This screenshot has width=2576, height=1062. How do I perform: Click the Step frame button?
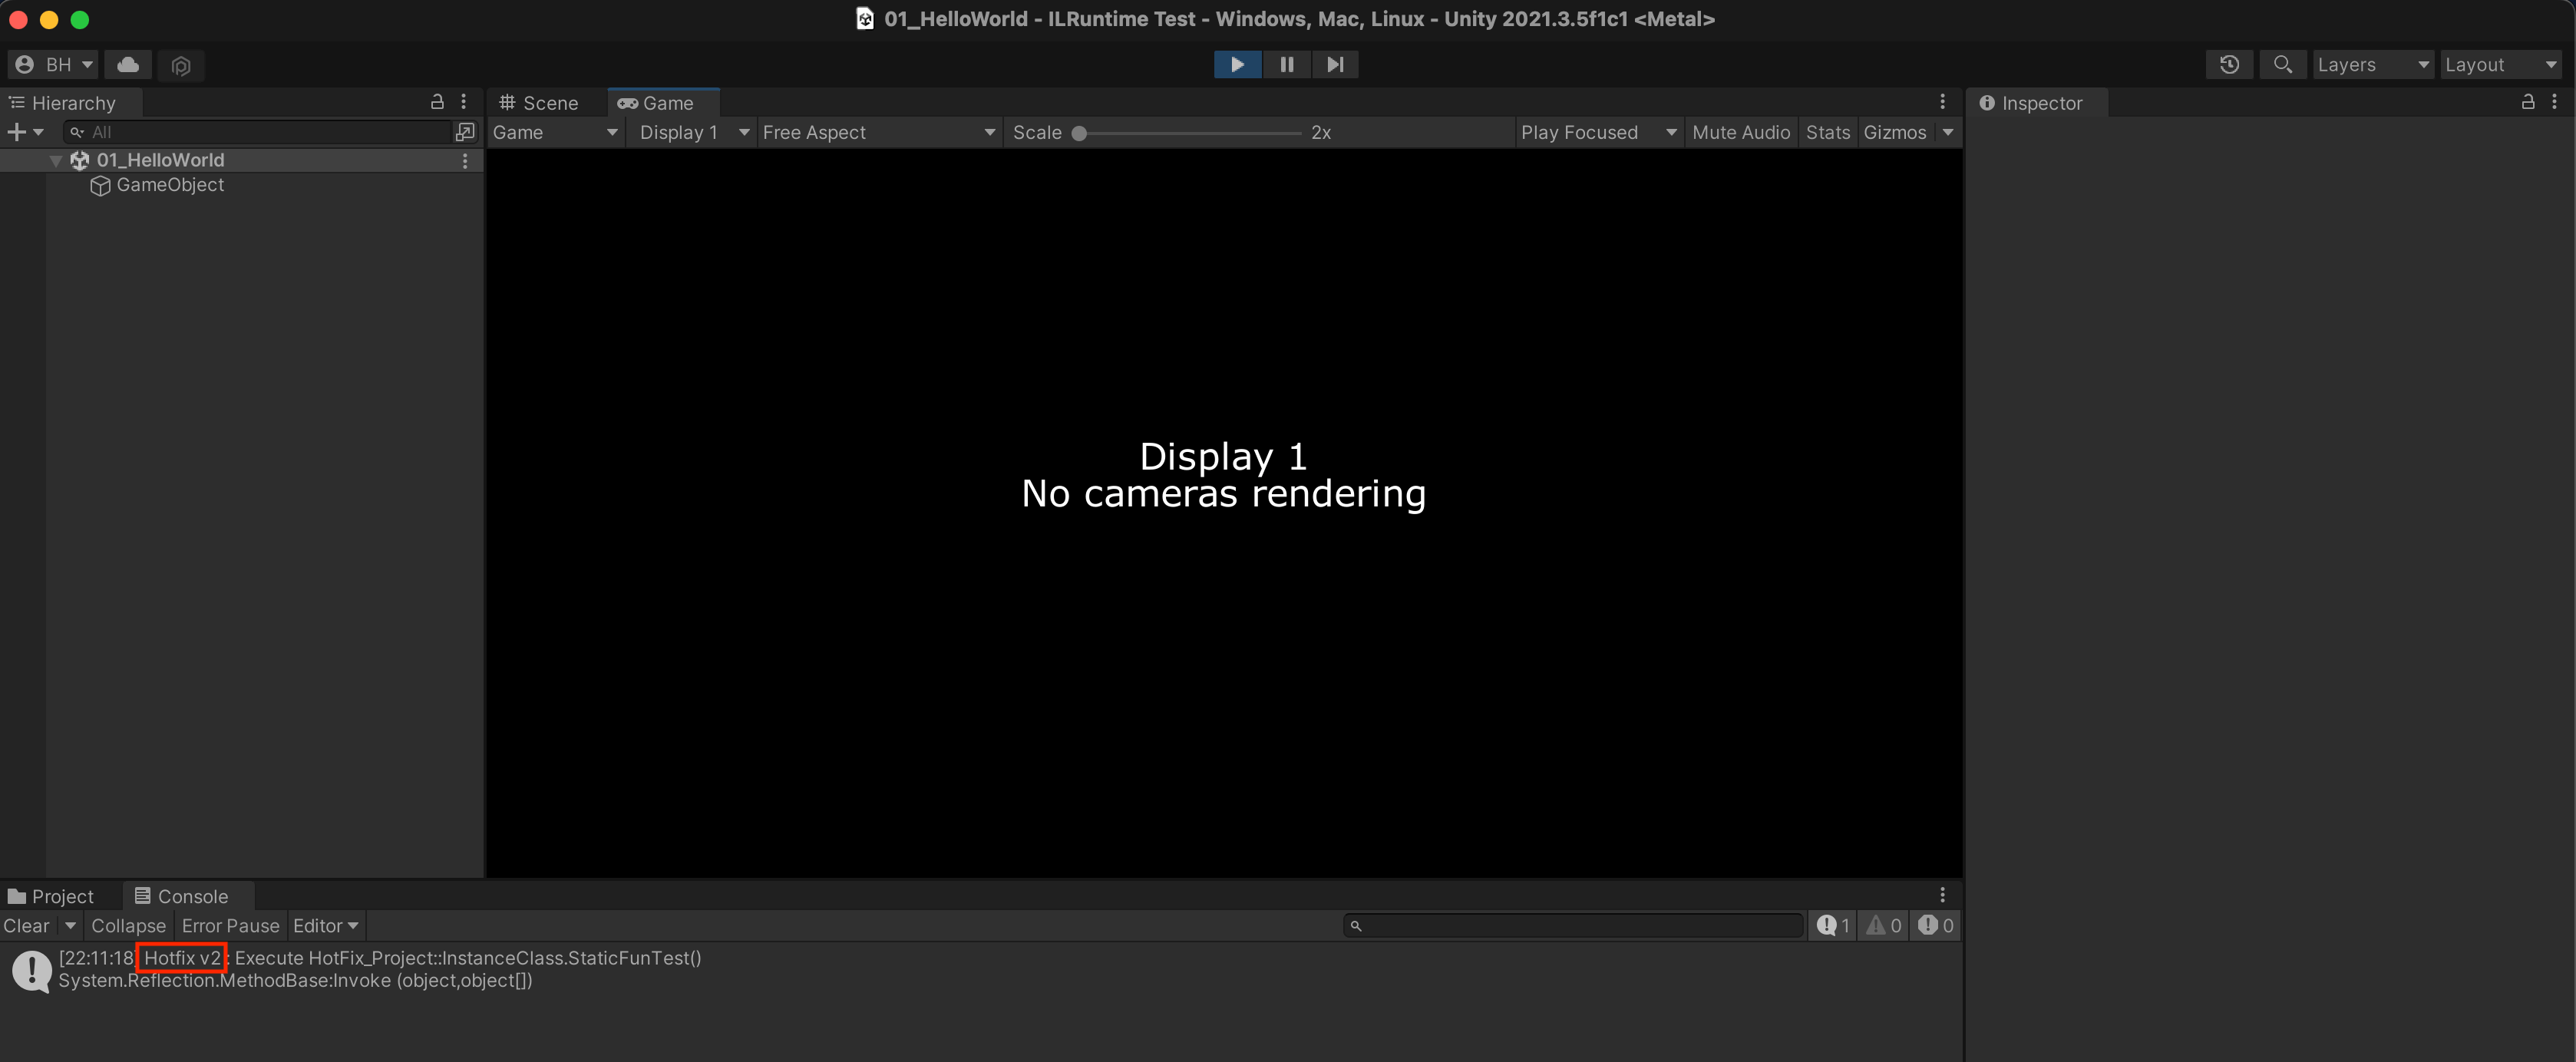tap(1335, 65)
